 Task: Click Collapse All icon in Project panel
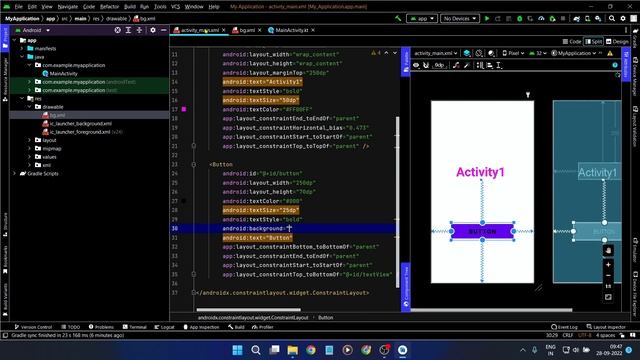[139, 30]
